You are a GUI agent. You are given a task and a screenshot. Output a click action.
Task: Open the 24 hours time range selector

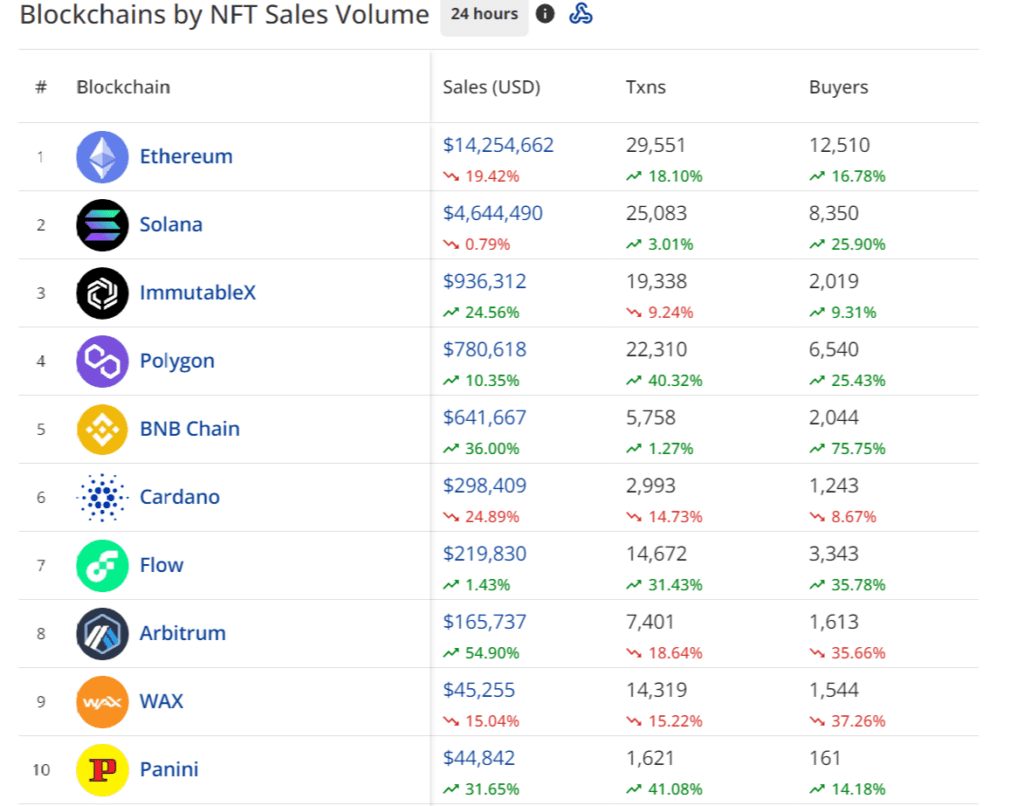click(484, 14)
